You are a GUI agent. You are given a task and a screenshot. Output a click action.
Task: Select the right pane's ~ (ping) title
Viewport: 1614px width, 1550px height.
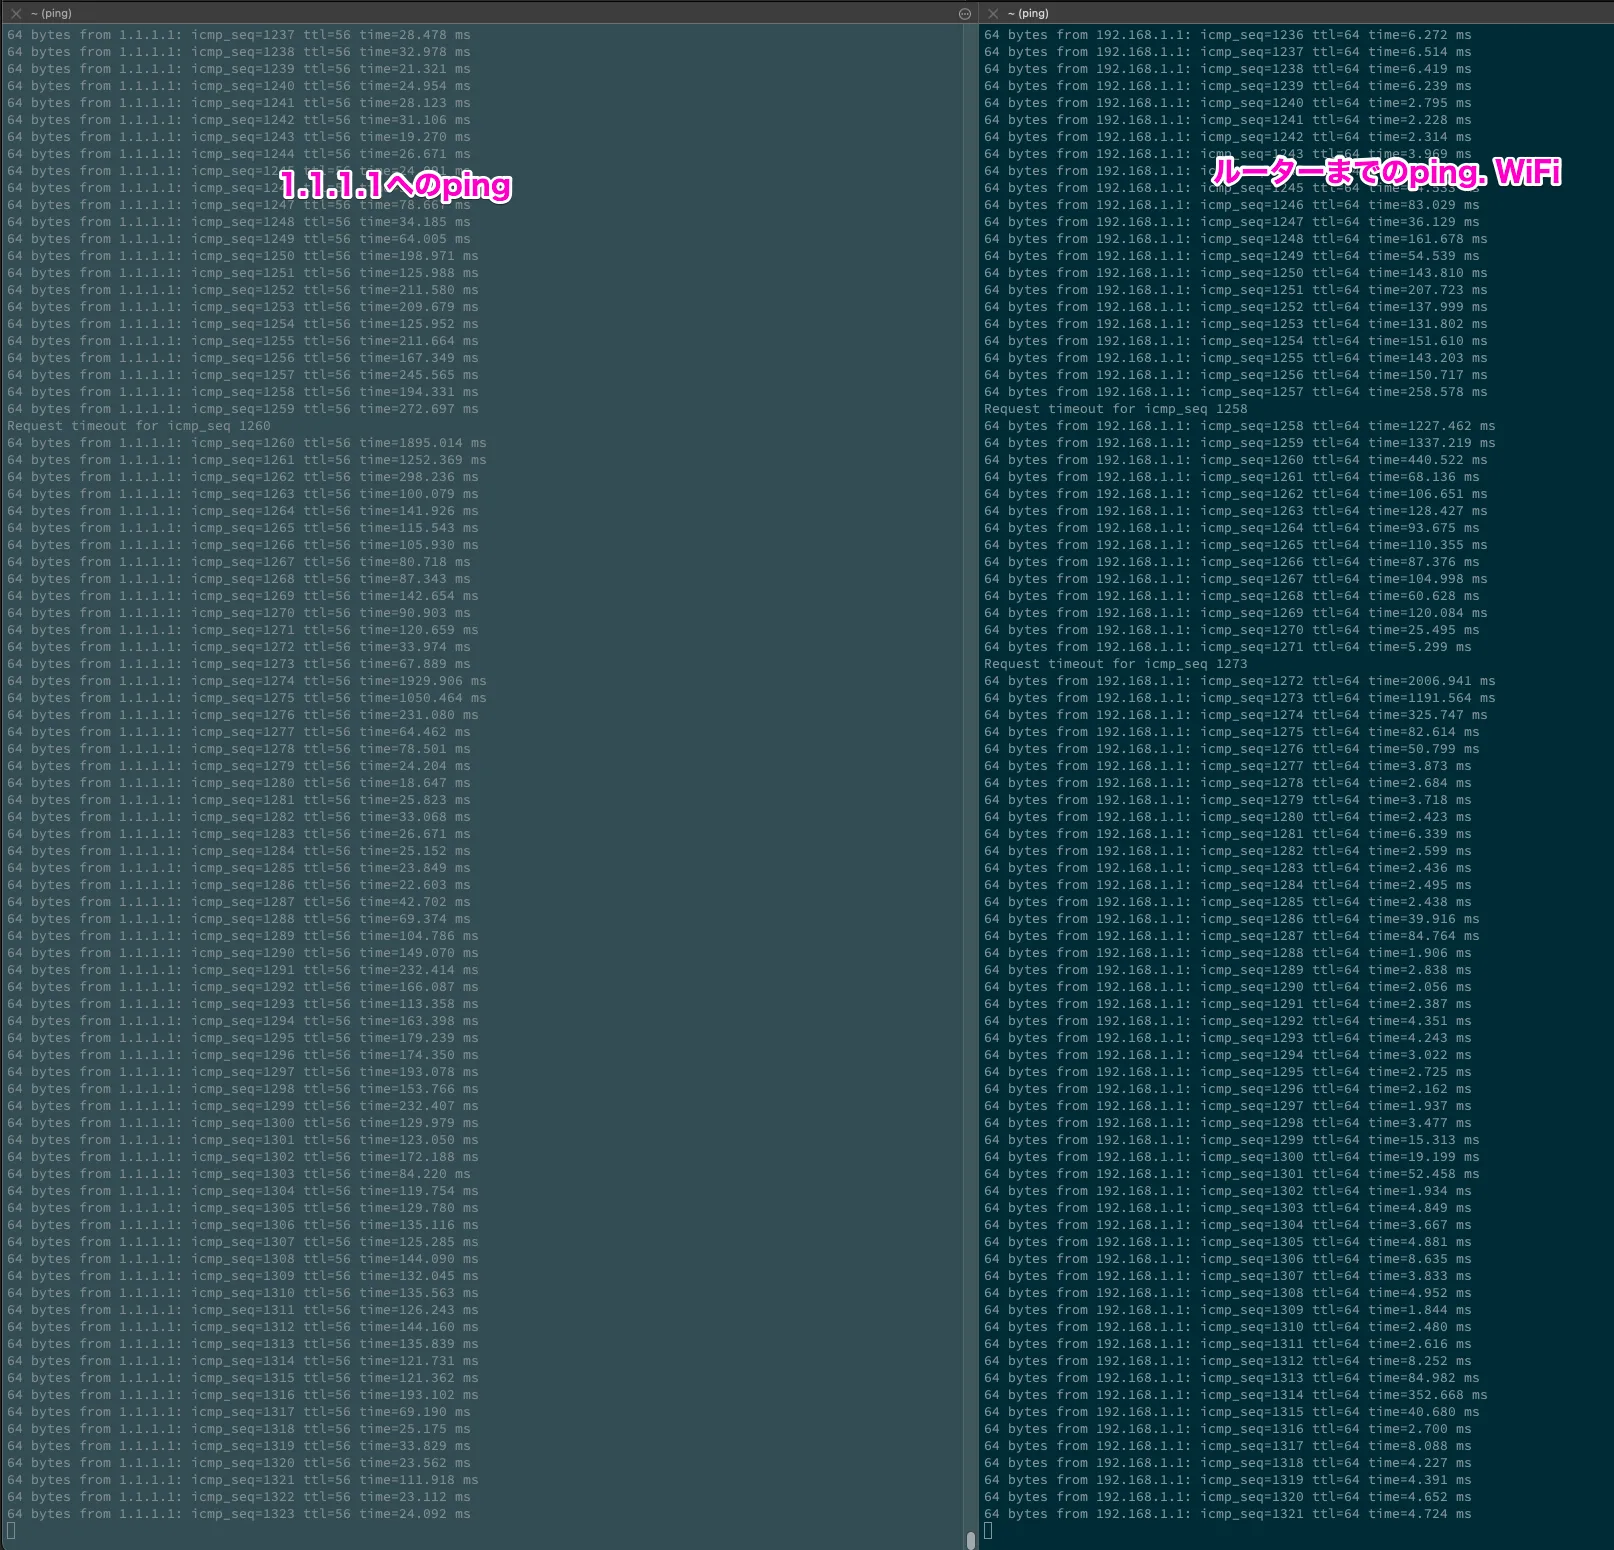[x=1028, y=13]
